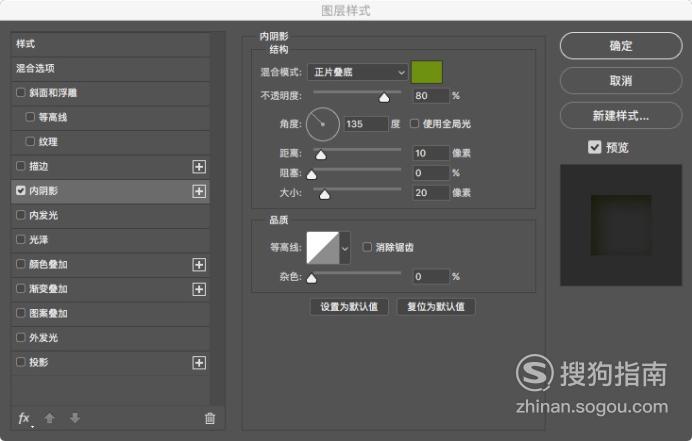This screenshot has width=692, height=441.
Task: Select the 外发光 row label
Action: 43,338
